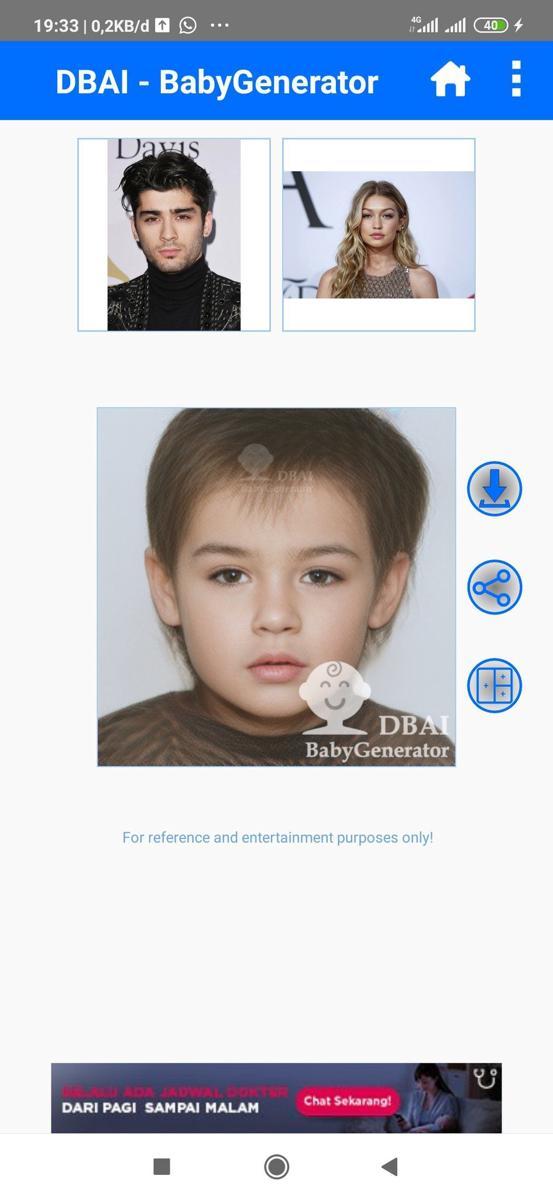The height and width of the screenshot is (1200, 553).
Task: Share the generated baby picture
Action: [x=495, y=587]
